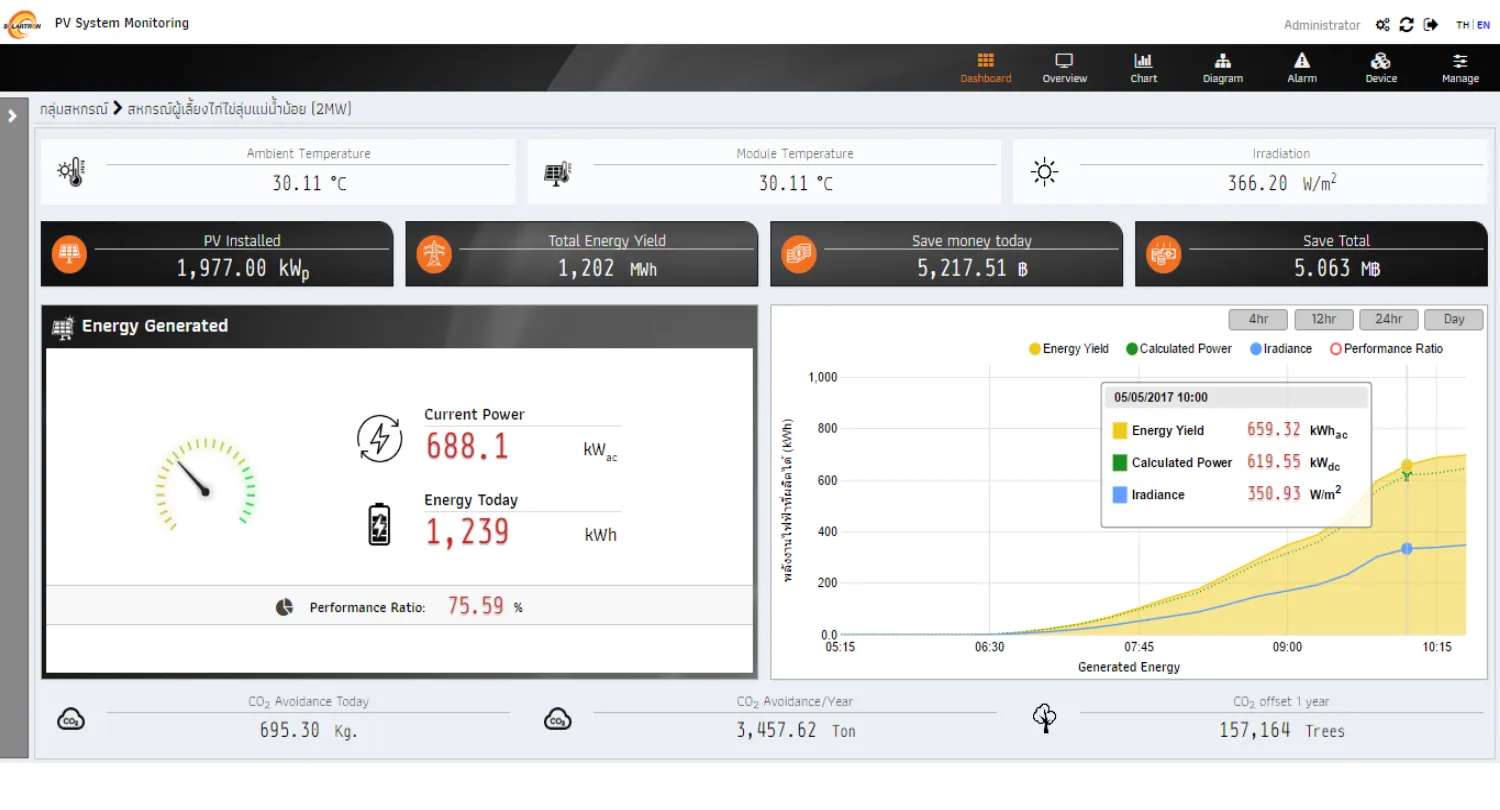Click the Performance Ratio value 75.59
Image resolution: width=1500 pixels, height=810 pixels.
pos(476,605)
